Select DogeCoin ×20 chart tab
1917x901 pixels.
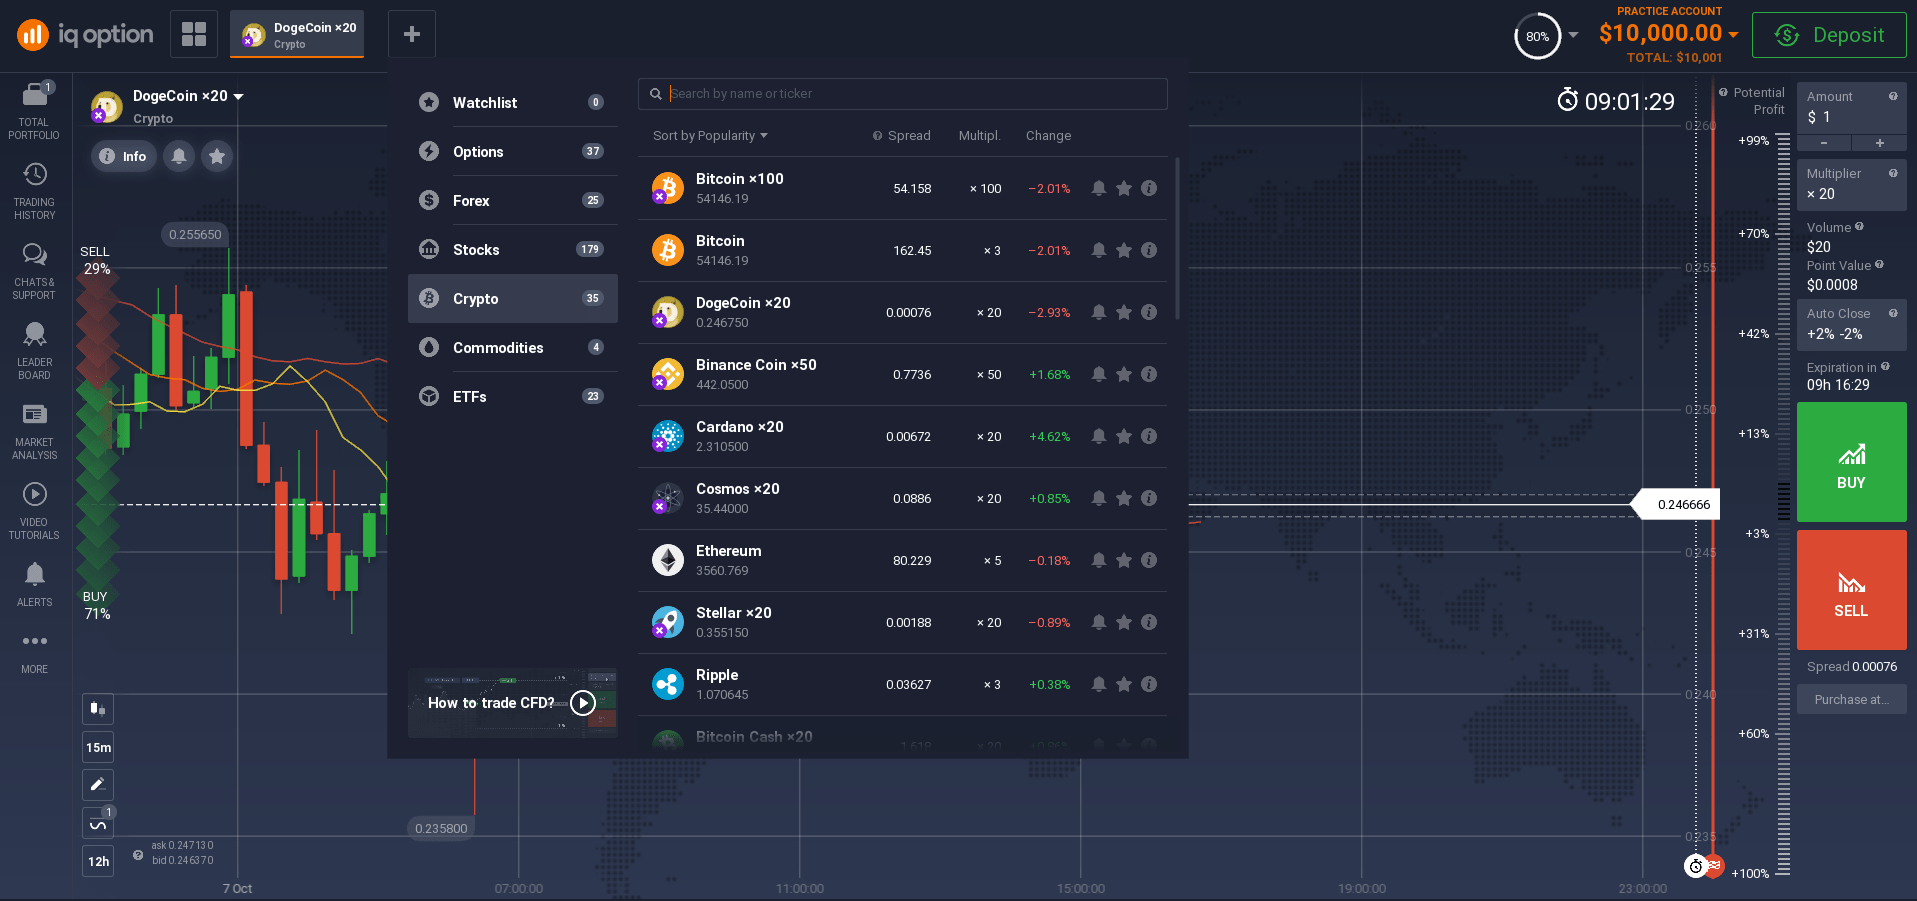297,34
